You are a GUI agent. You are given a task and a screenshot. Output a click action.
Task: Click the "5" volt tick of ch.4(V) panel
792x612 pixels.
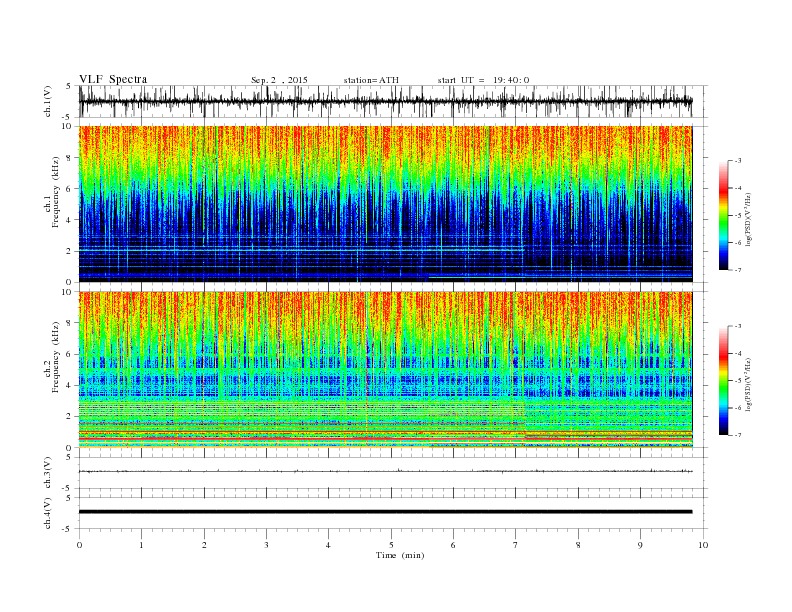point(69,498)
